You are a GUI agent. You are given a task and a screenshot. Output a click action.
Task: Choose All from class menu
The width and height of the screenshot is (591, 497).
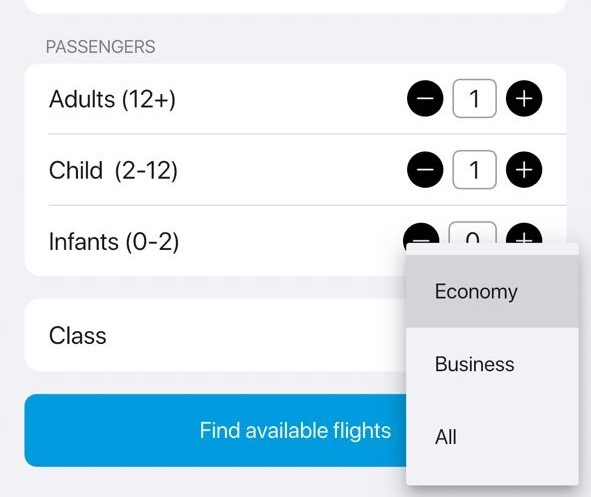point(492,437)
